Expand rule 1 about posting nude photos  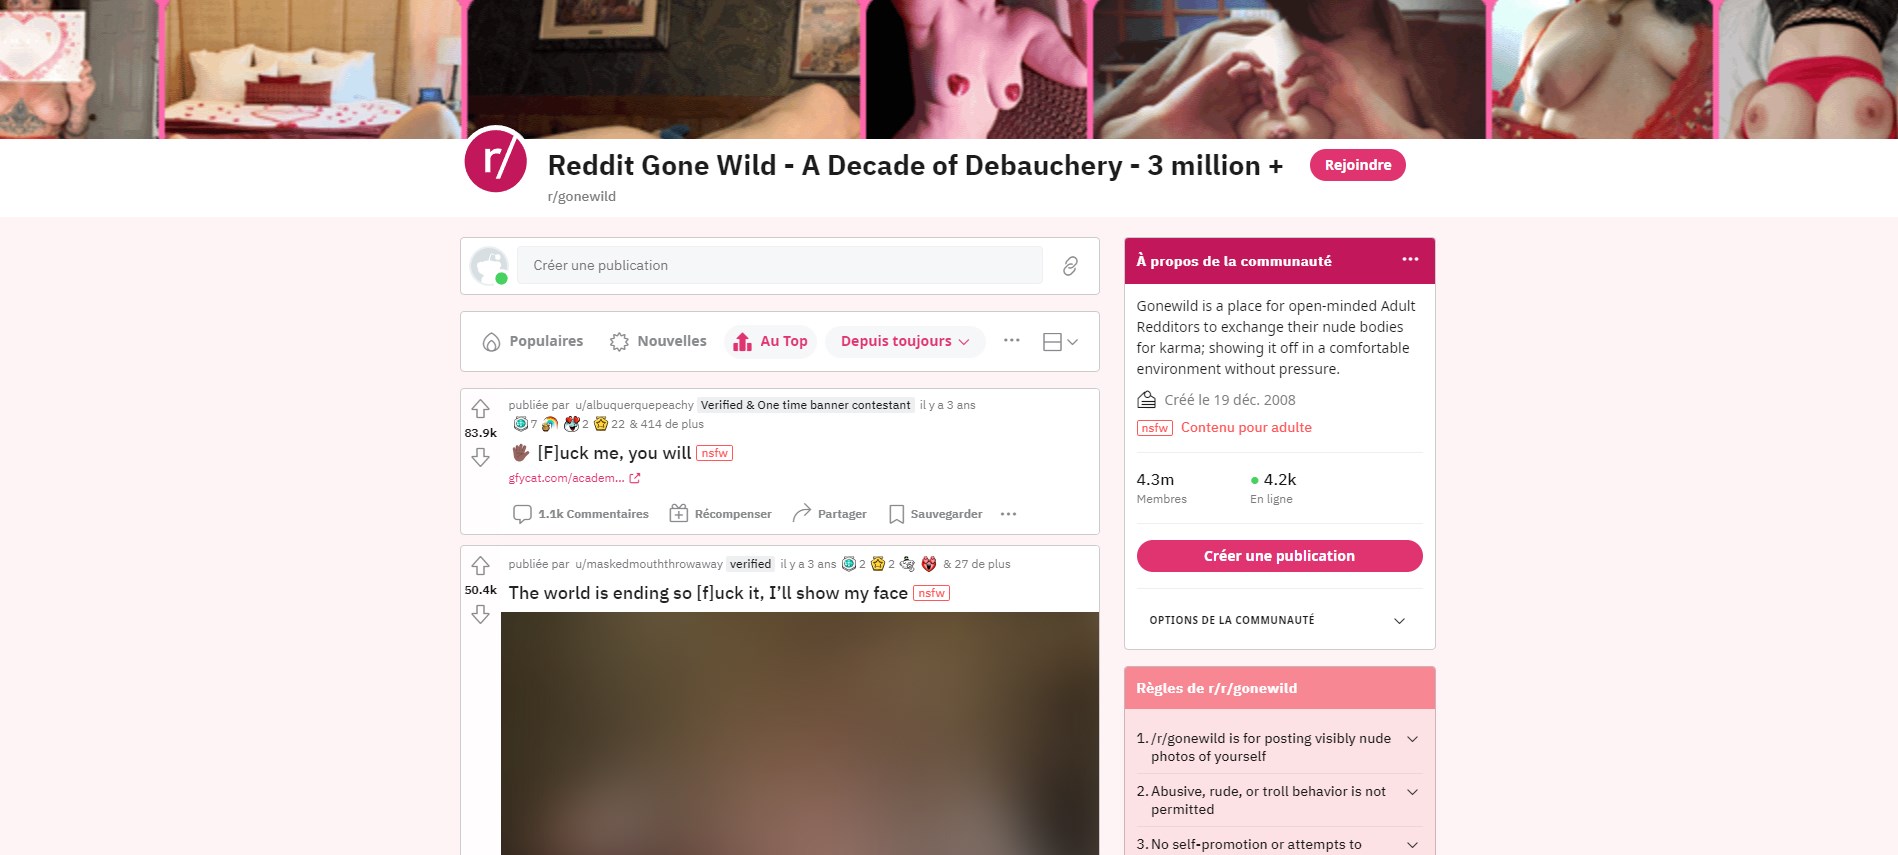pyautogui.click(x=1279, y=747)
